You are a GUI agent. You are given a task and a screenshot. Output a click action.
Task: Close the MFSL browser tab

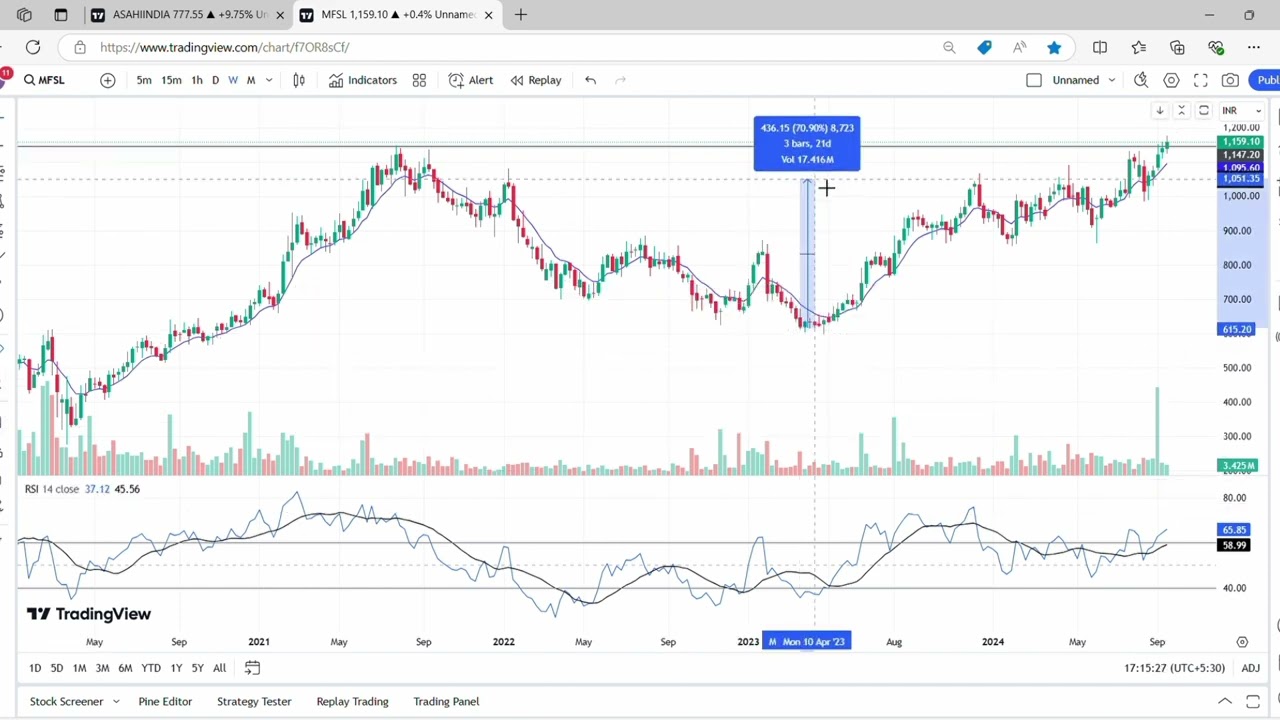click(488, 15)
